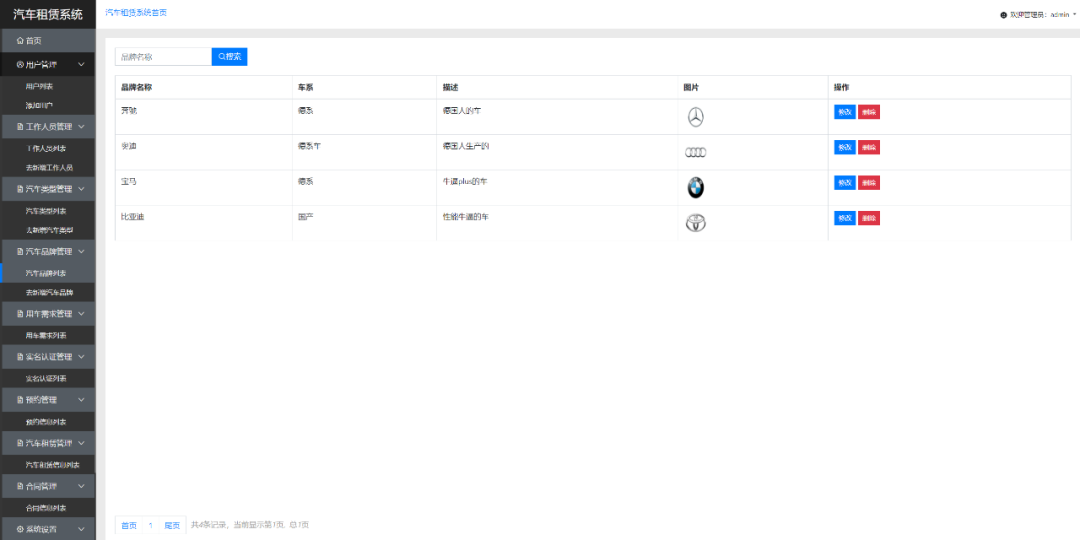1080x540 pixels.
Task: Go to 去新增工作人员 in the sidebar
Action: (x=50, y=167)
